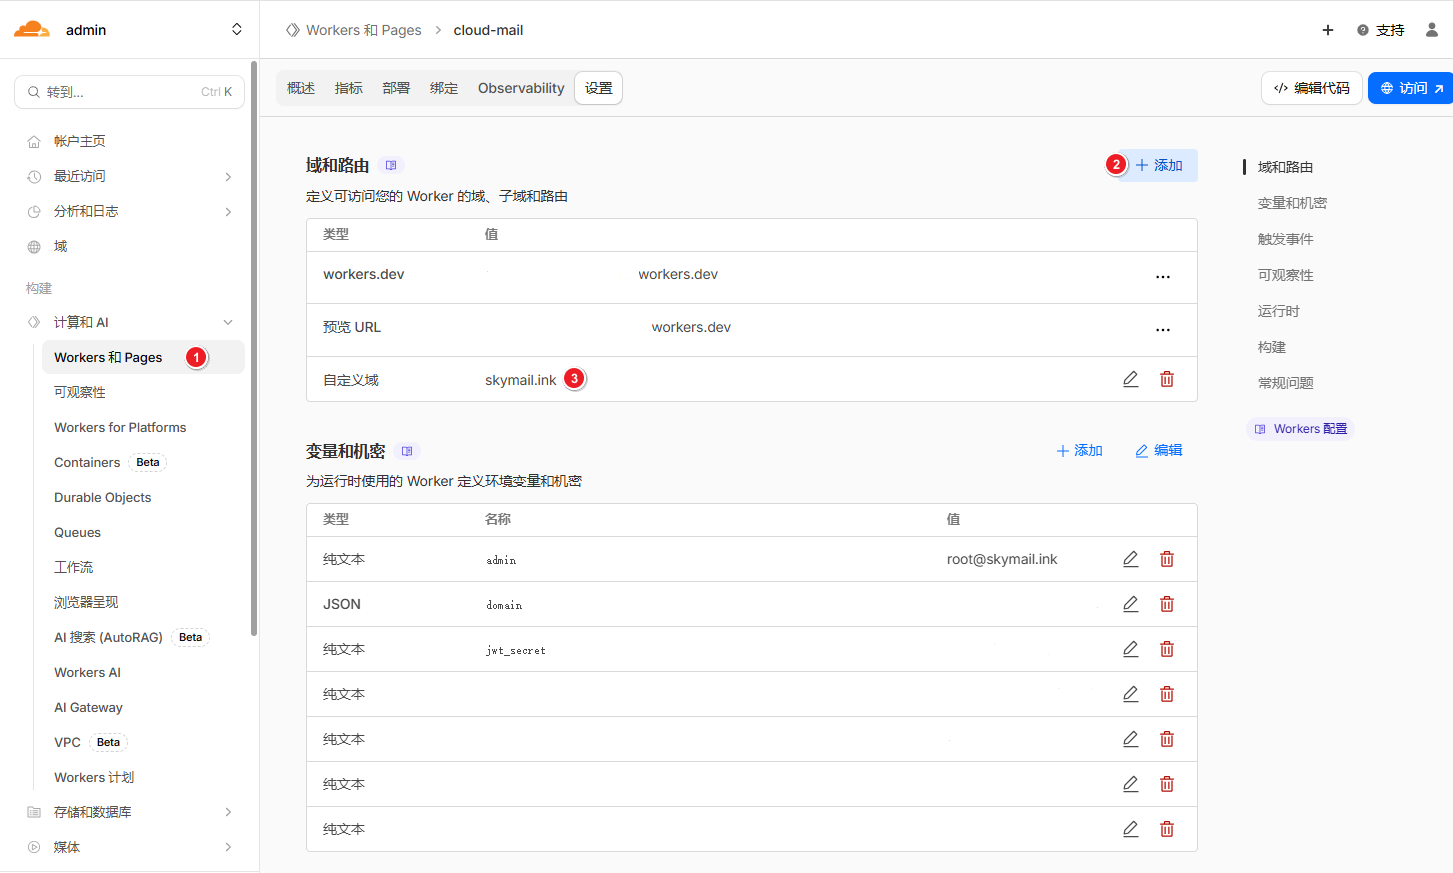Expand the Storage and Databases section
The height and width of the screenshot is (873, 1453).
click(x=228, y=812)
